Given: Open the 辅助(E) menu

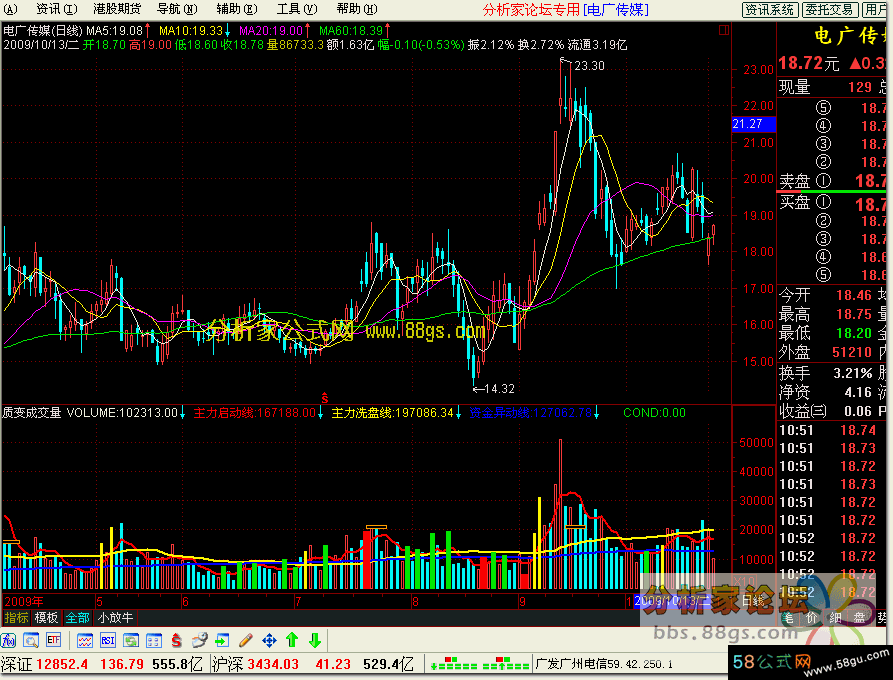Looking at the screenshot, I should point(237,9).
